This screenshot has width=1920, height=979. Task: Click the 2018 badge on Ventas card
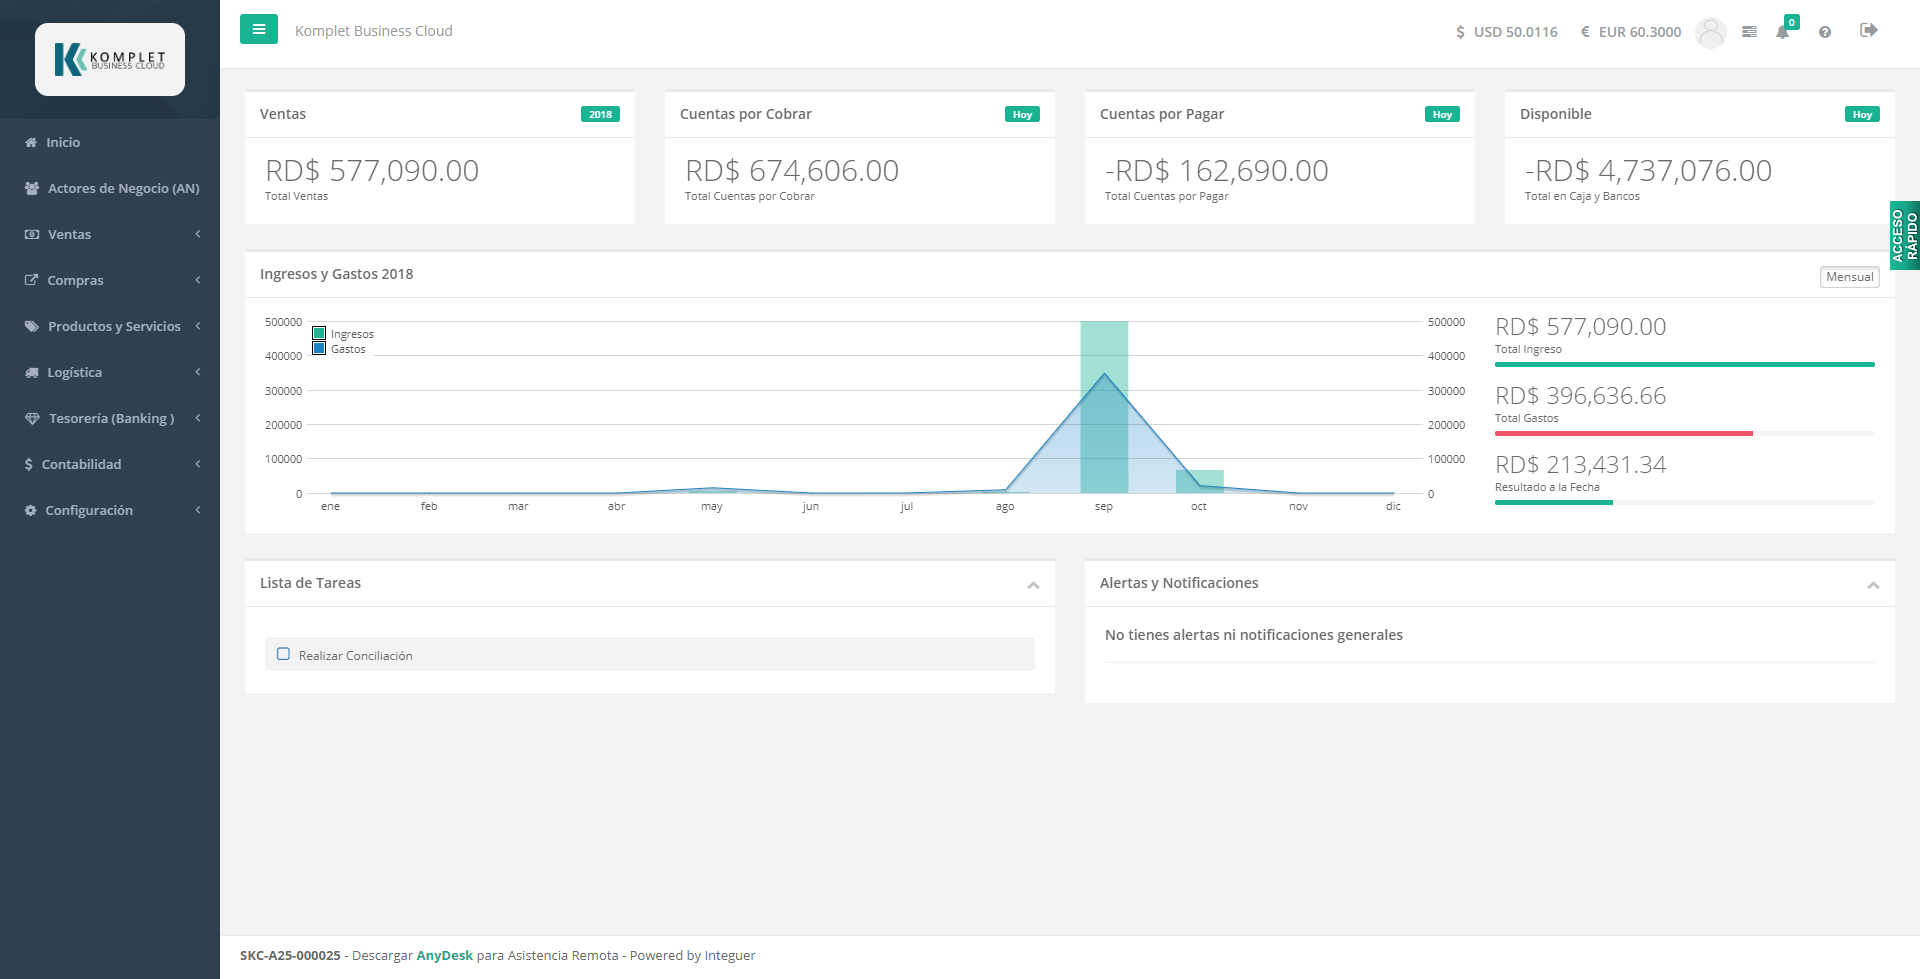pyautogui.click(x=600, y=114)
